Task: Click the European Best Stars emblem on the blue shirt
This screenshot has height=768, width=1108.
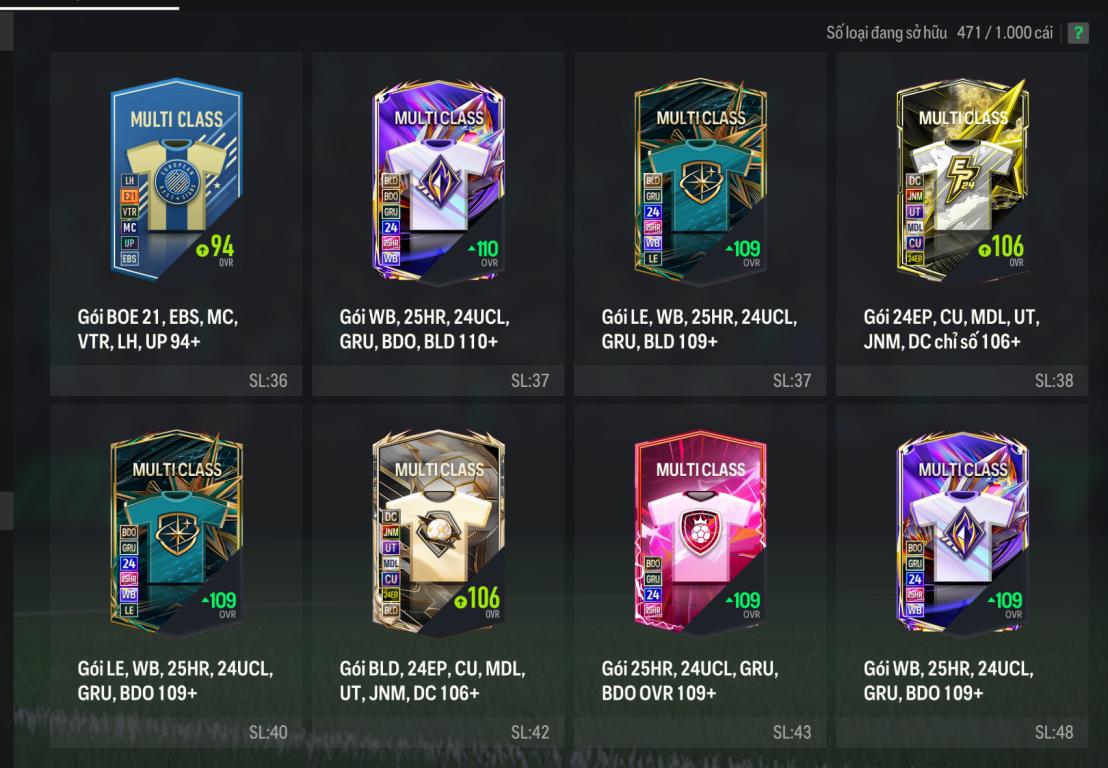Action: 176,183
